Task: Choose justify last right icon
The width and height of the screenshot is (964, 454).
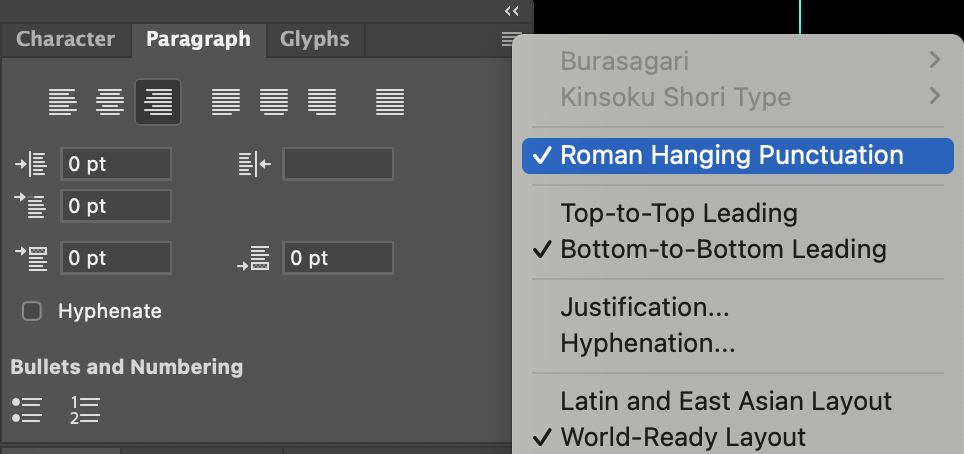Action: pyautogui.click(x=322, y=101)
